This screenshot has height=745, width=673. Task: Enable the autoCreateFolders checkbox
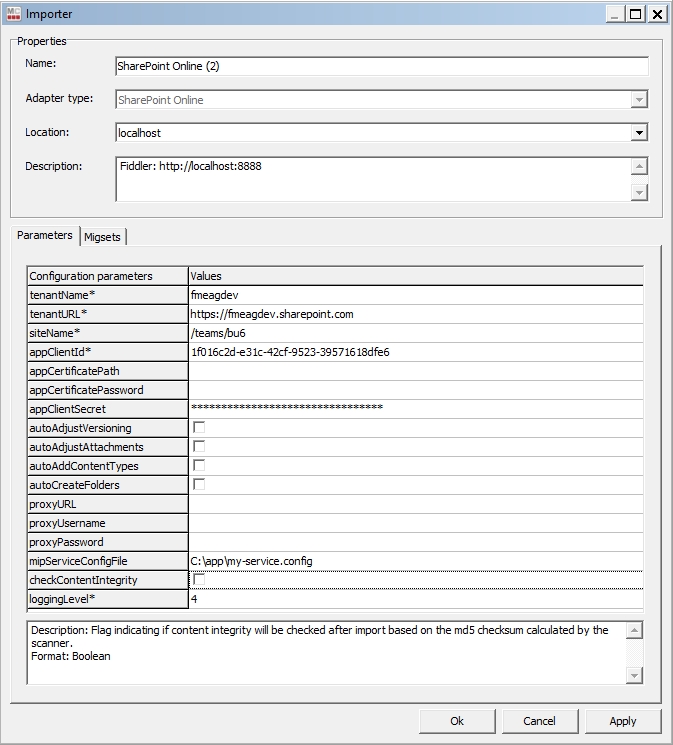click(199, 485)
